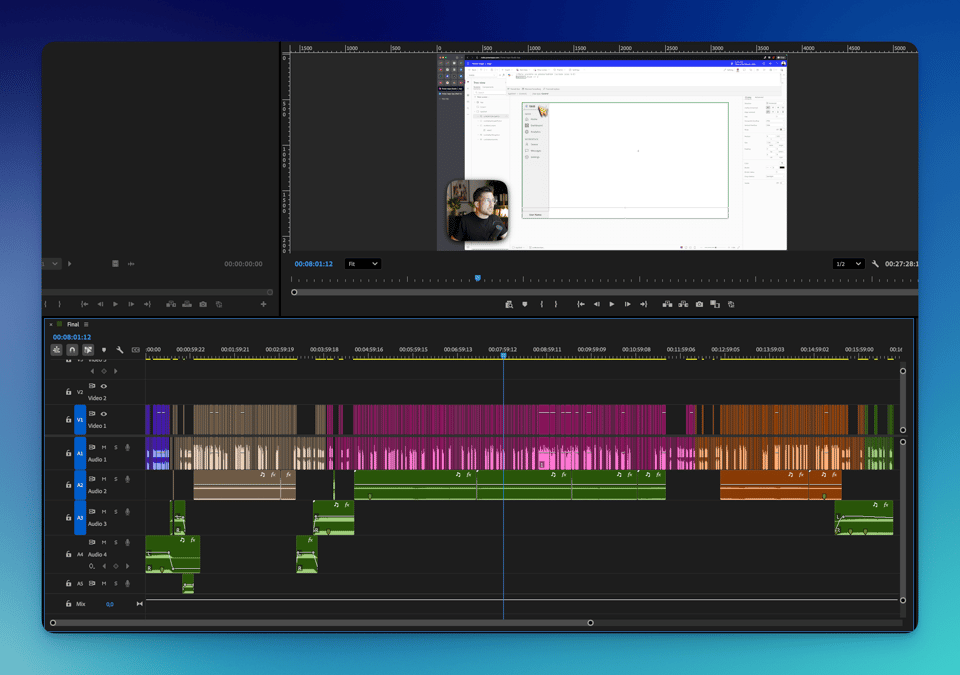The image size is (960, 675).
Task: Click the Program monitor playhead marker
Action: 478,279
